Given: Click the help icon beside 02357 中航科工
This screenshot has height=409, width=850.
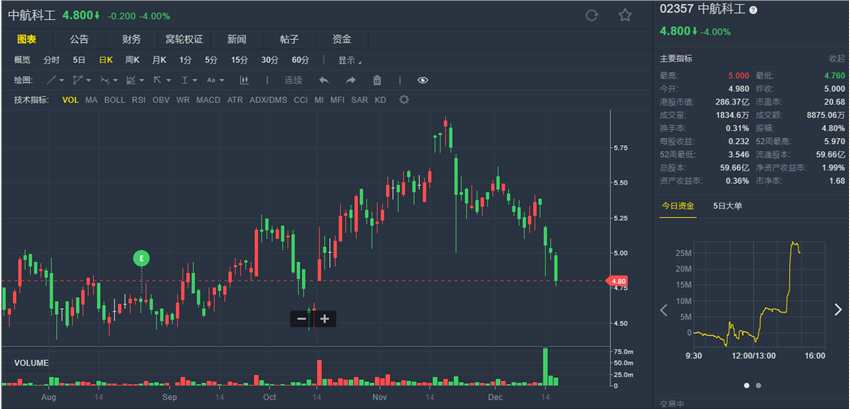Looking at the screenshot, I should click(753, 10).
